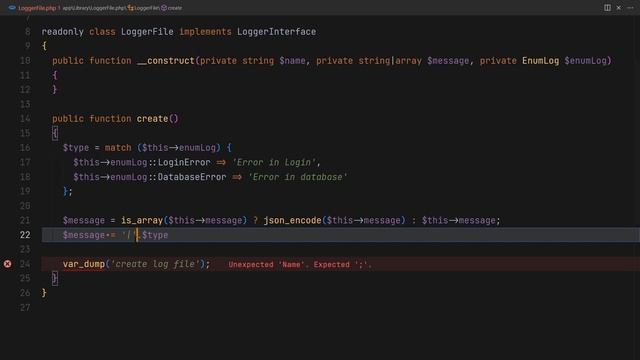Click the red error icon on line 24
Image resolution: width=640 pixels, height=360 pixels.
pyautogui.click(x=8, y=264)
